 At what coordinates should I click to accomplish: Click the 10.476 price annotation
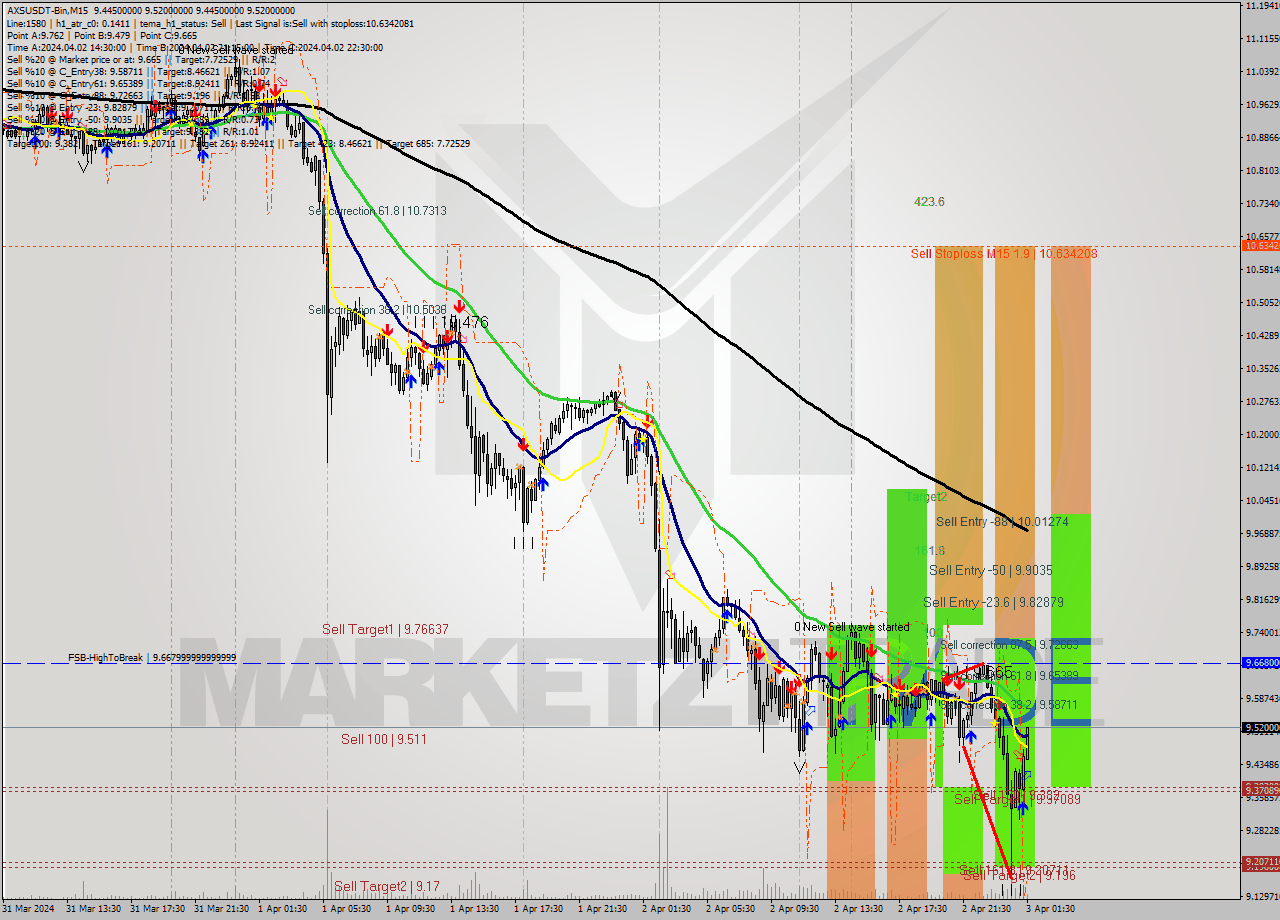pos(464,322)
